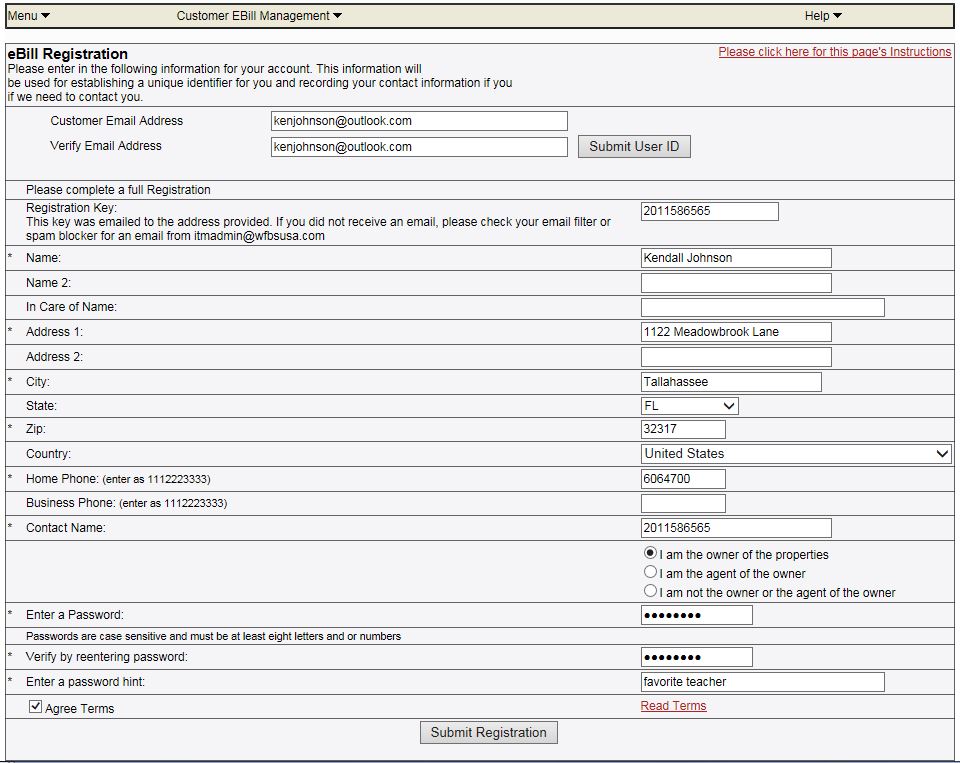
Task: Open the Menu dropdown in top bar
Action: pos(28,16)
